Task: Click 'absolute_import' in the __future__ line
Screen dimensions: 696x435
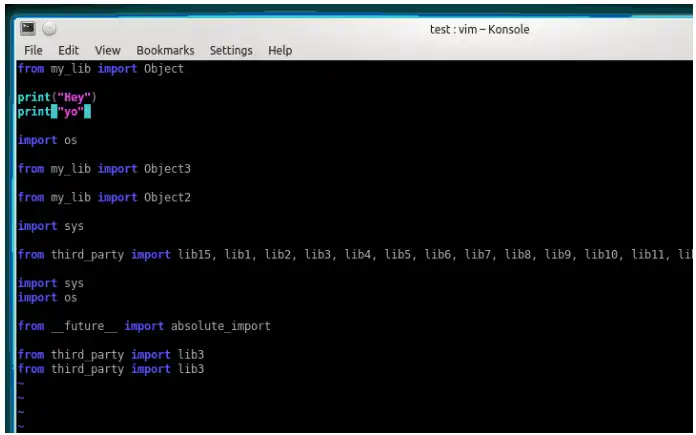Action: pyautogui.click(x=221, y=326)
